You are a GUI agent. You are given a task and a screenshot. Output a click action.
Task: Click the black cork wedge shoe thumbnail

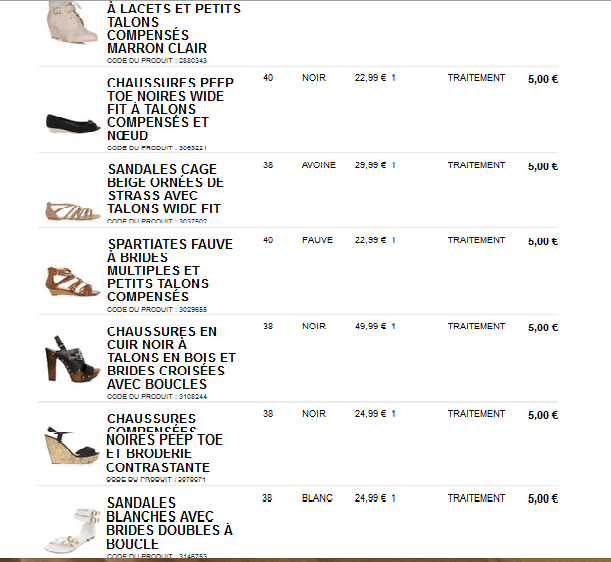(x=72, y=447)
